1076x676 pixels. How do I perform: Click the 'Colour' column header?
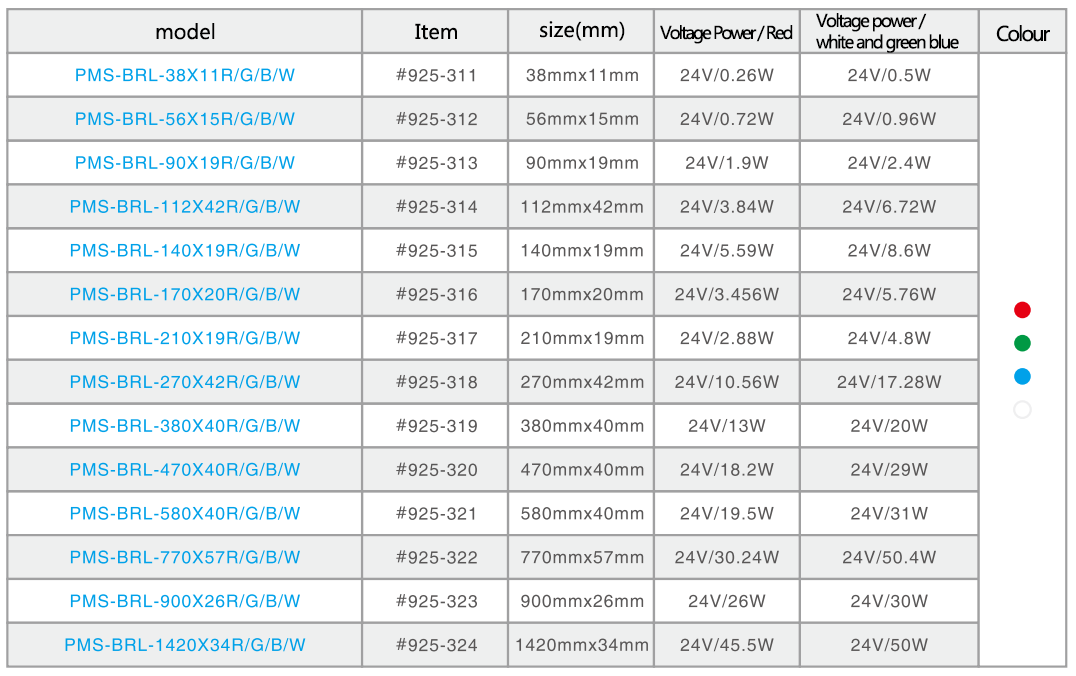(x=1022, y=33)
